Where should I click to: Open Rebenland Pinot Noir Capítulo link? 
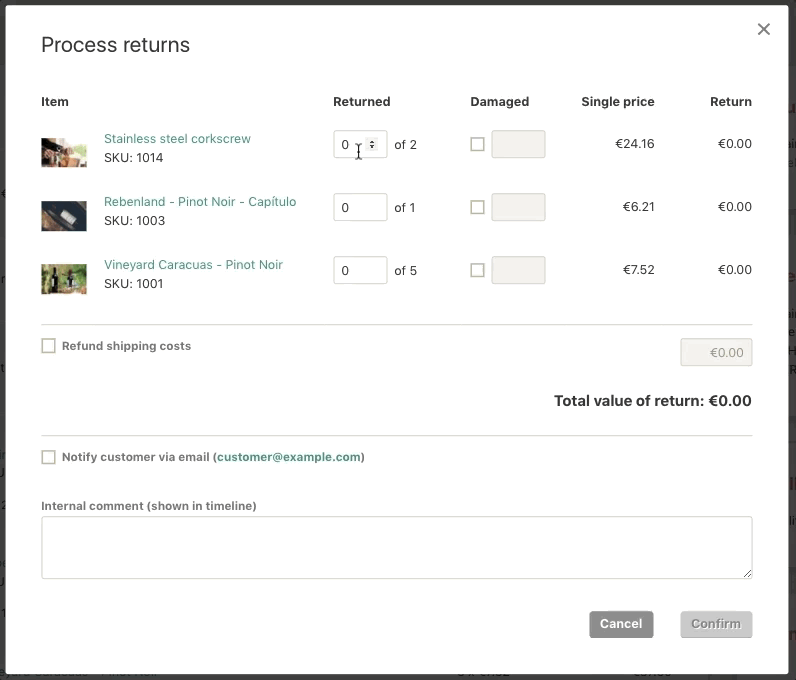200,202
